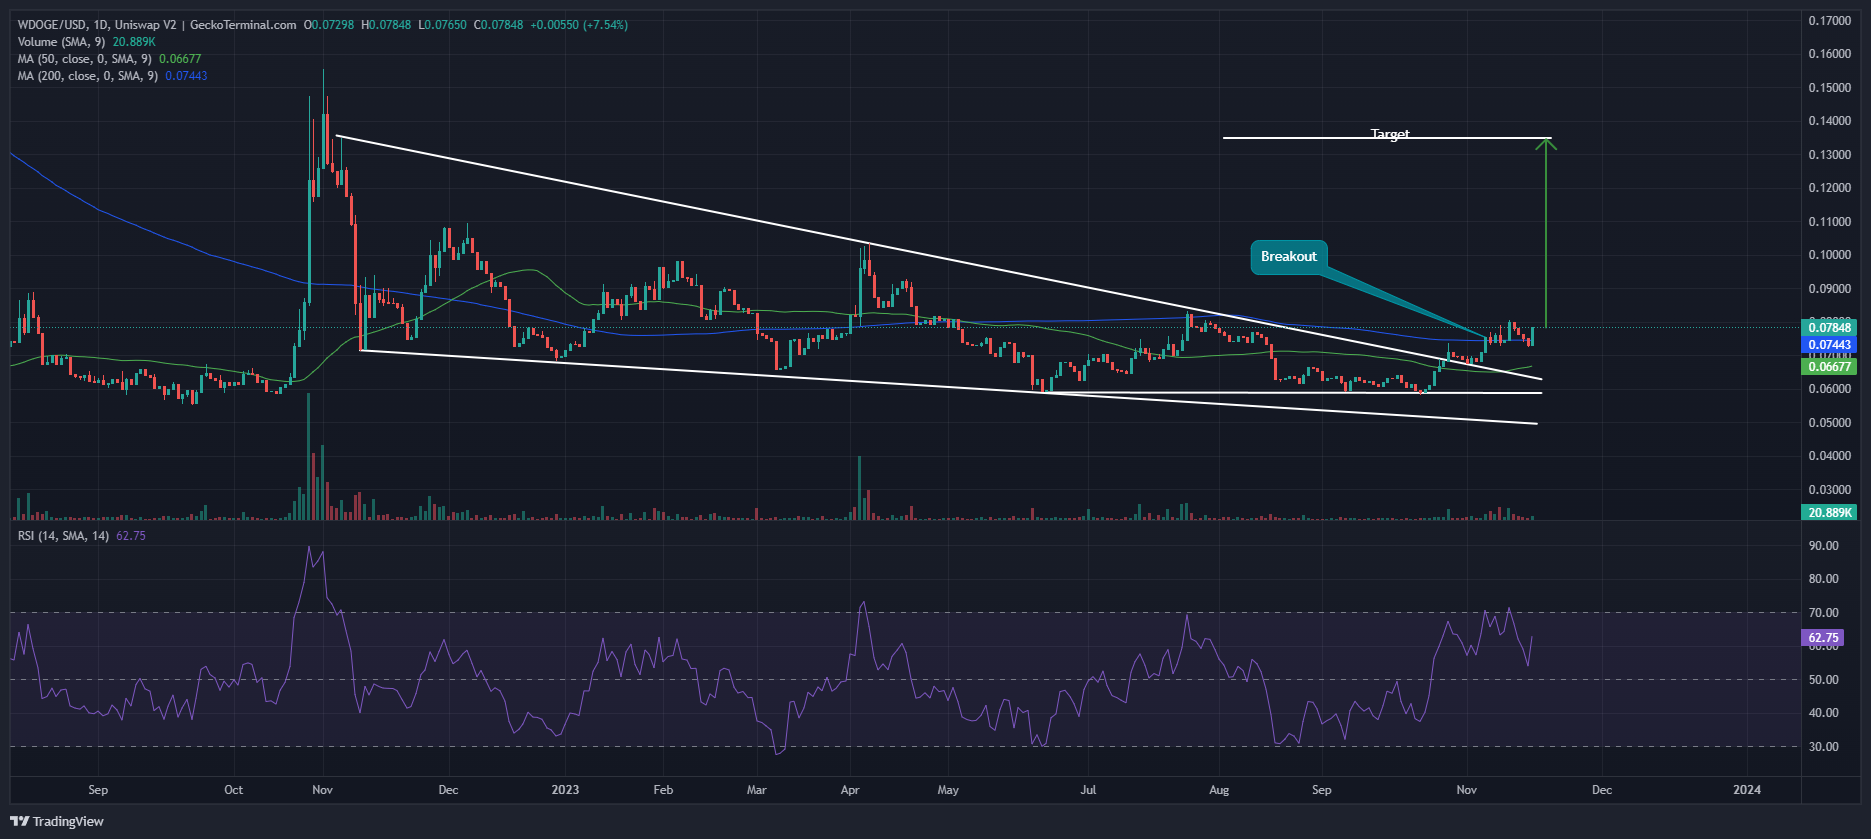Click the 30.00 RSI axis tick
The image size is (1871, 839).
point(1824,747)
